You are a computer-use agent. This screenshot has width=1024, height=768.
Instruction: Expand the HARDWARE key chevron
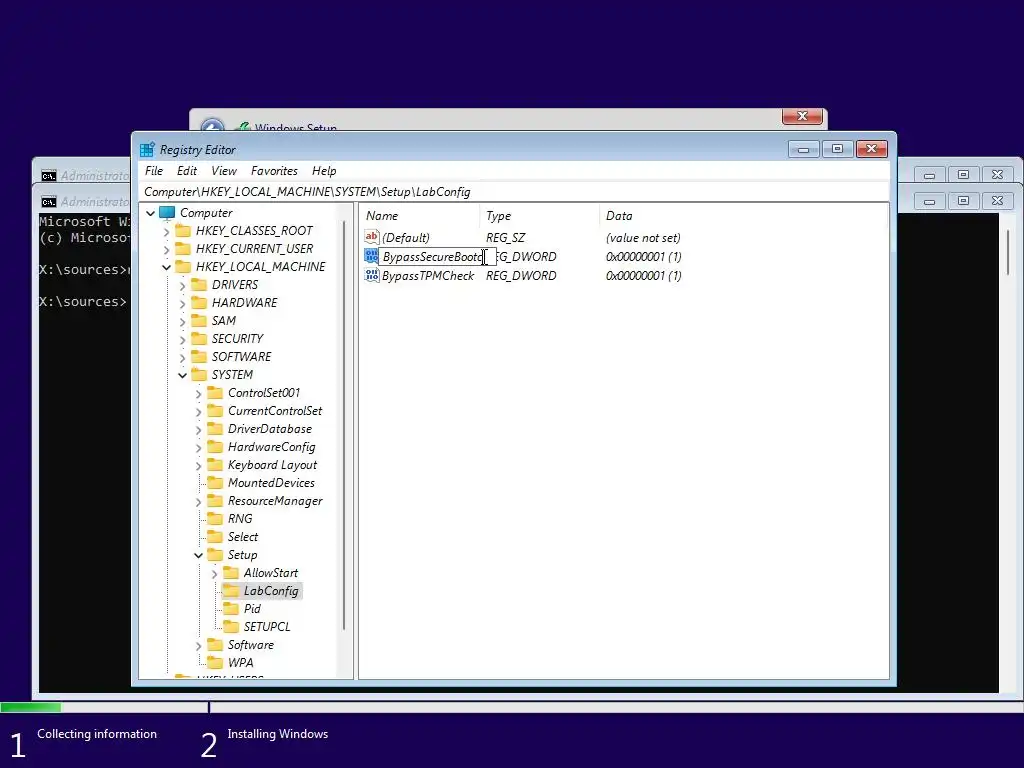pyautogui.click(x=183, y=303)
